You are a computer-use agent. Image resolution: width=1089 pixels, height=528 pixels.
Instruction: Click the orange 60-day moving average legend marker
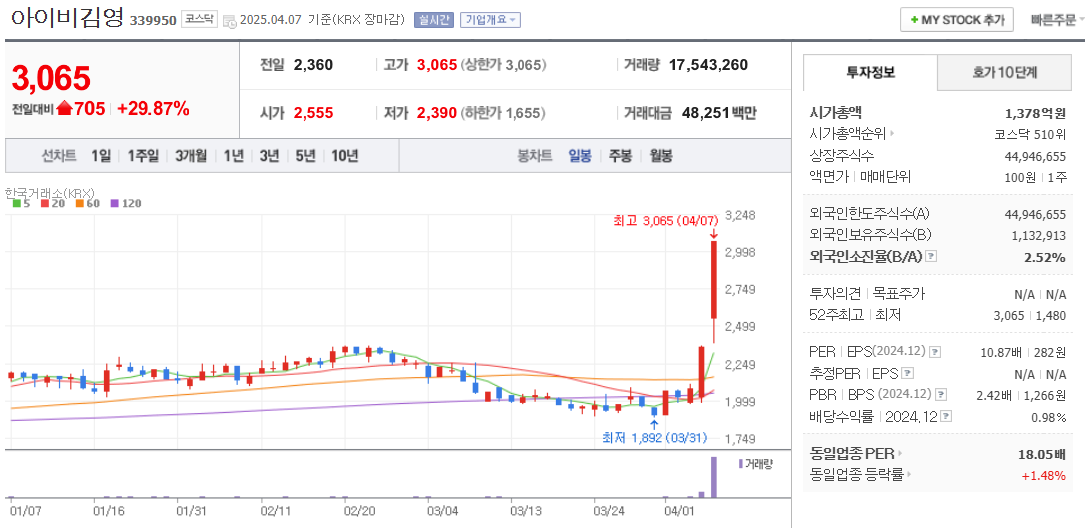79,204
